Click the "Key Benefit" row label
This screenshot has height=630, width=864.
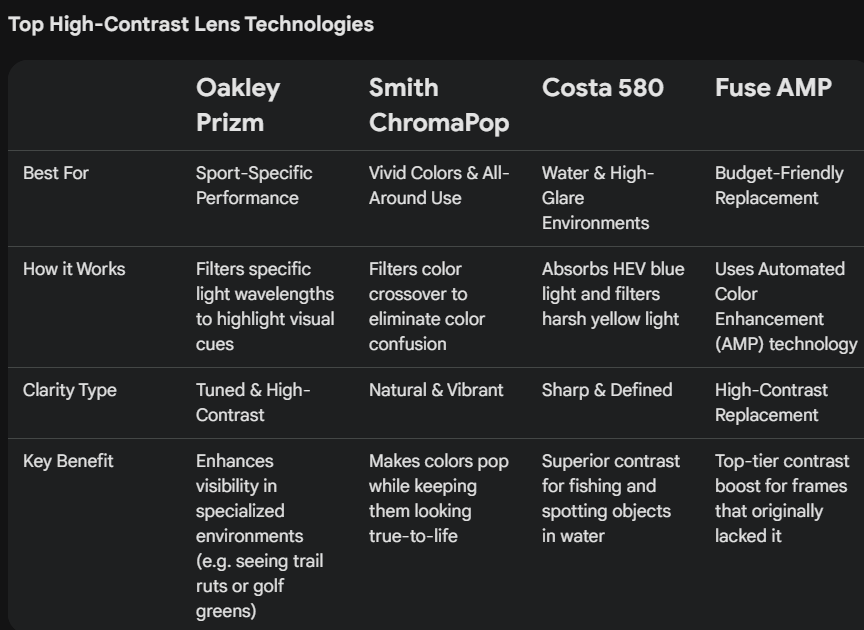pos(68,461)
